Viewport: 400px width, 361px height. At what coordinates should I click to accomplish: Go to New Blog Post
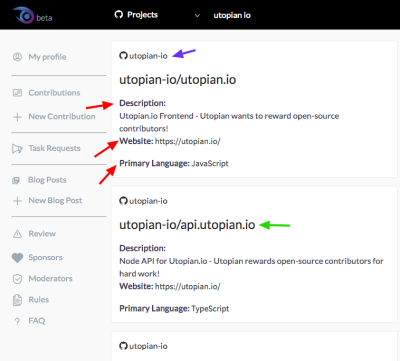55,200
